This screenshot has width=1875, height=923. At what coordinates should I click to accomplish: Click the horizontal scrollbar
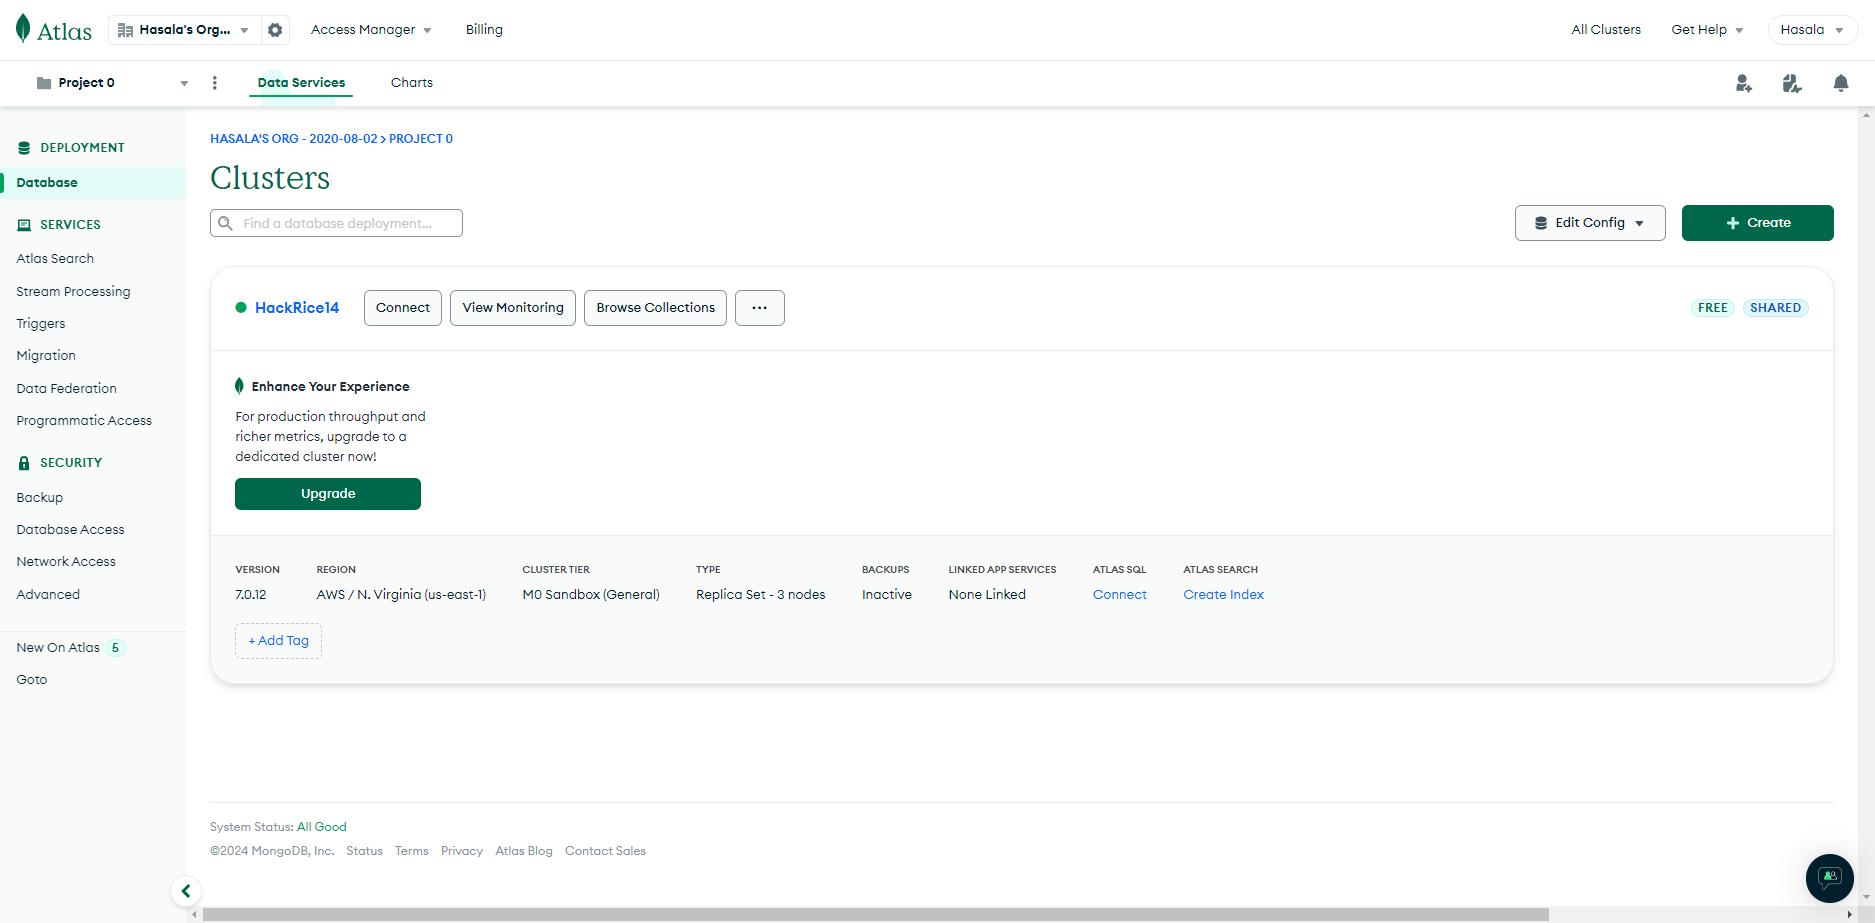coord(875,915)
